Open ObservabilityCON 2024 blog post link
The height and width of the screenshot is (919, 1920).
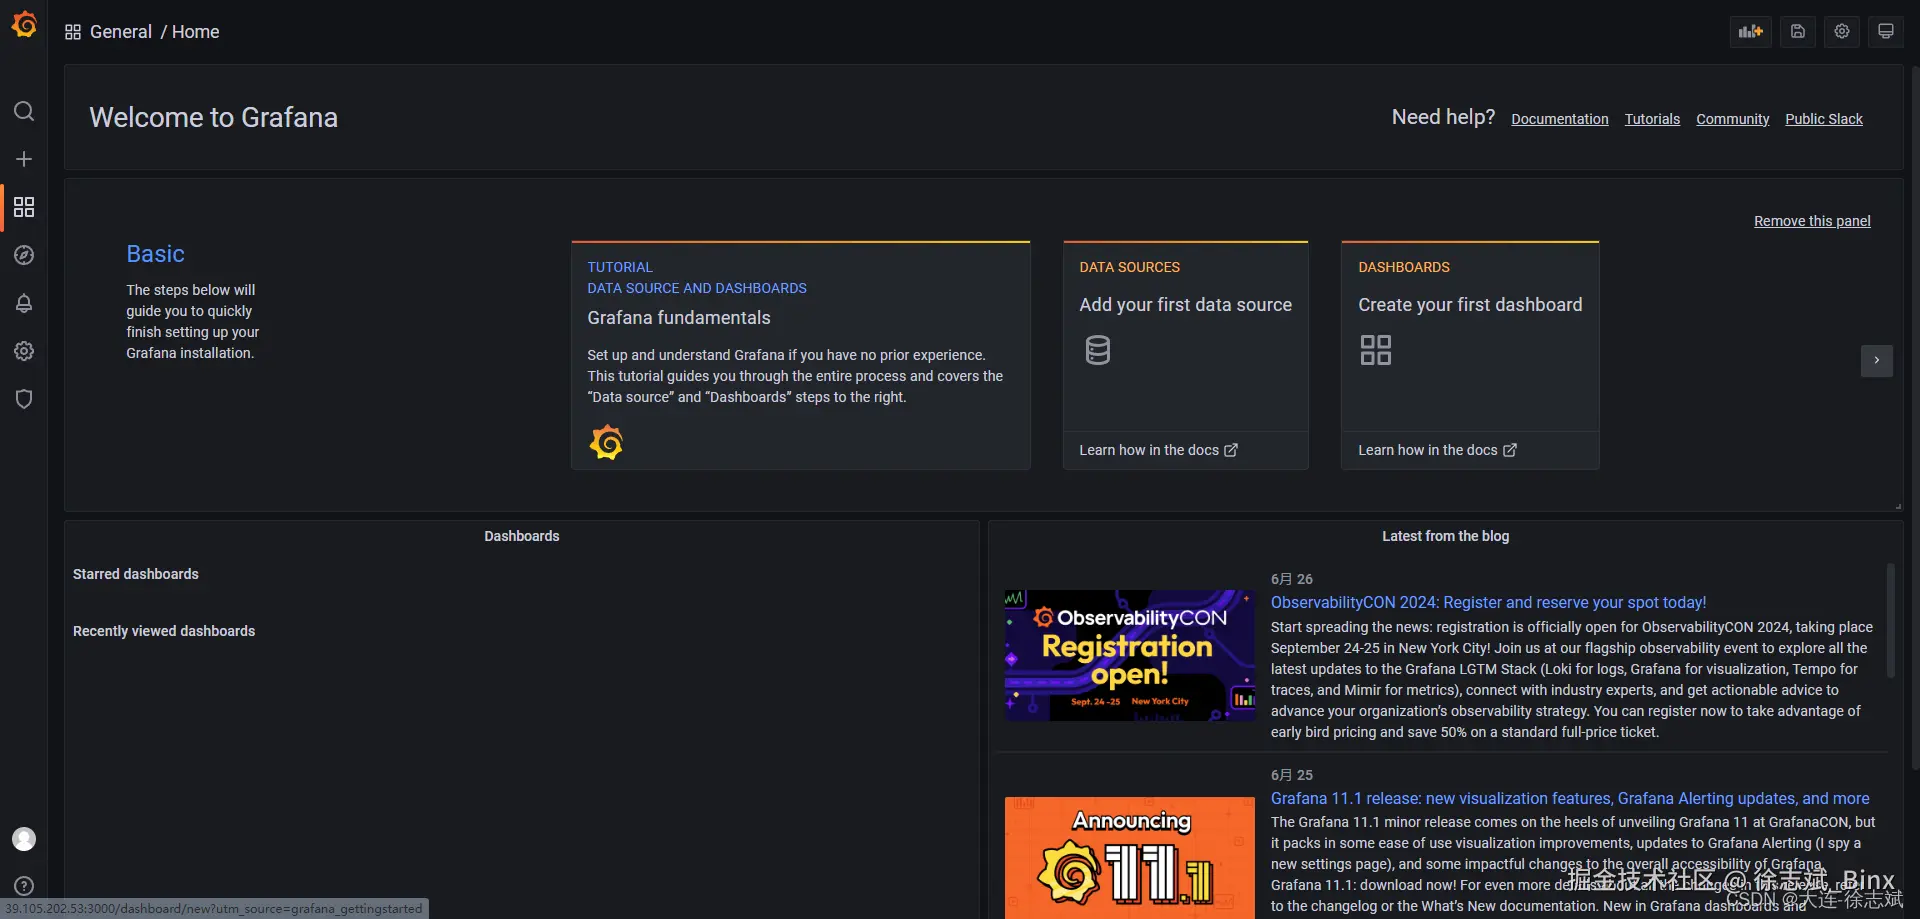click(1488, 602)
